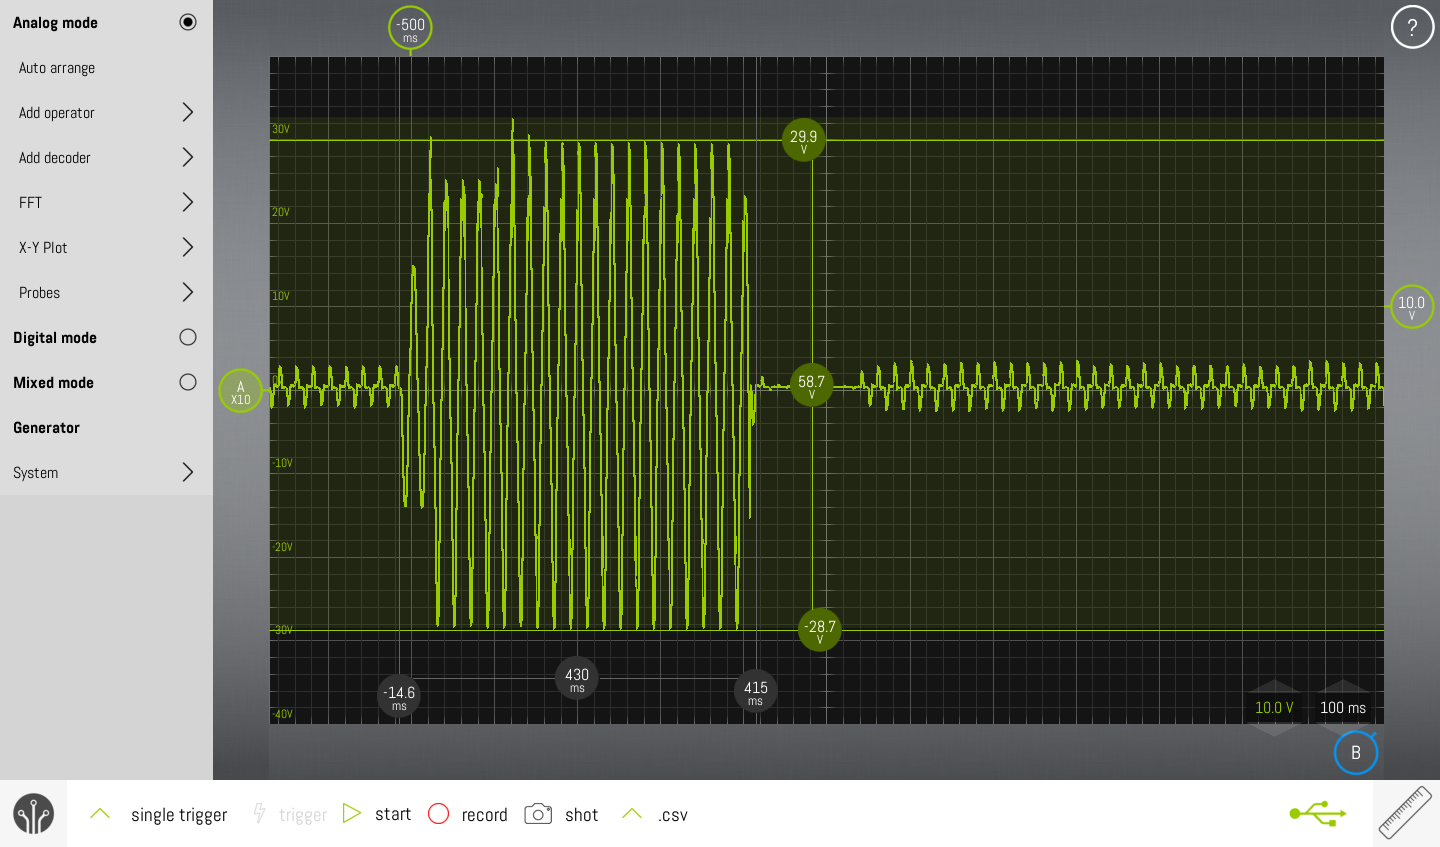Screen dimensions: 1440x847
Task: Click the USB connection status icon
Action: coord(1317,813)
